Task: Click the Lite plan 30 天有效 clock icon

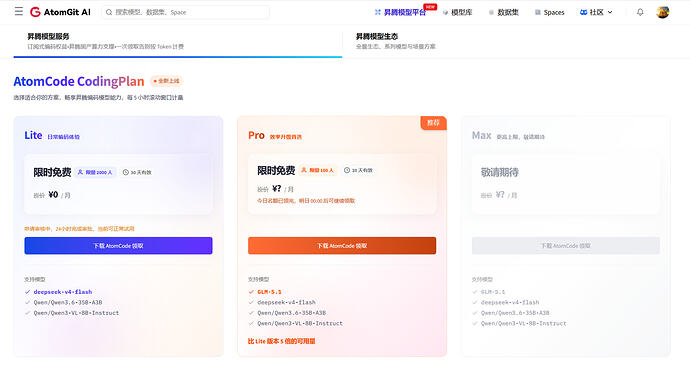Action: 125,172
